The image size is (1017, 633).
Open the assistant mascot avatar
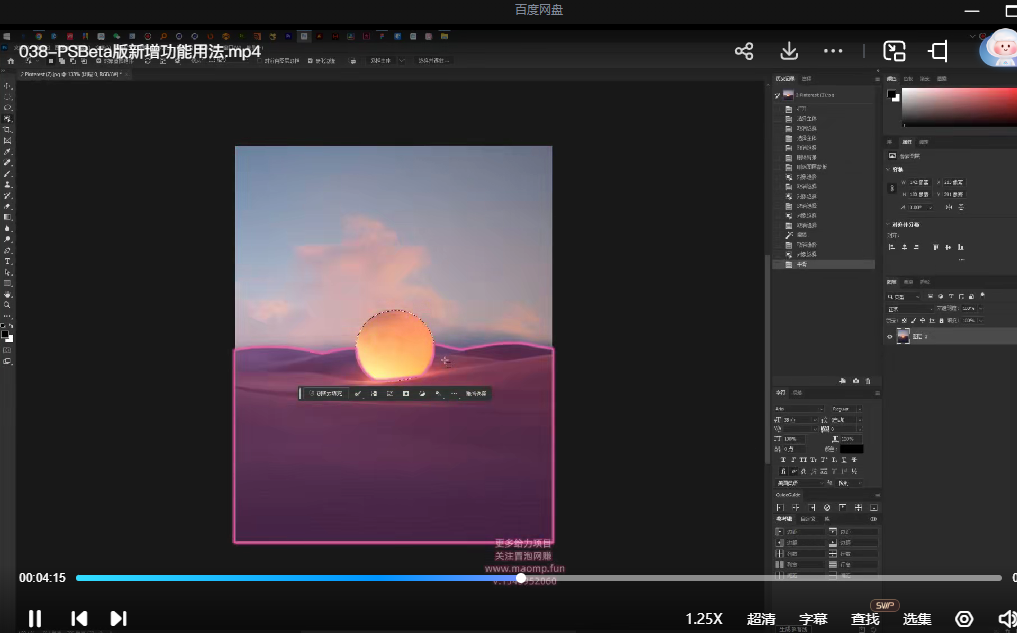click(x=999, y=47)
